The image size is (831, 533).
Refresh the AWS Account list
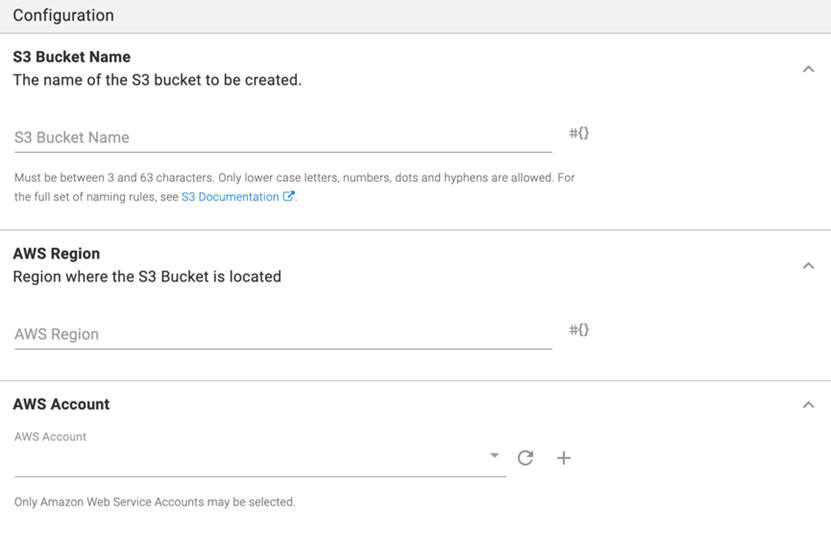pos(525,458)
